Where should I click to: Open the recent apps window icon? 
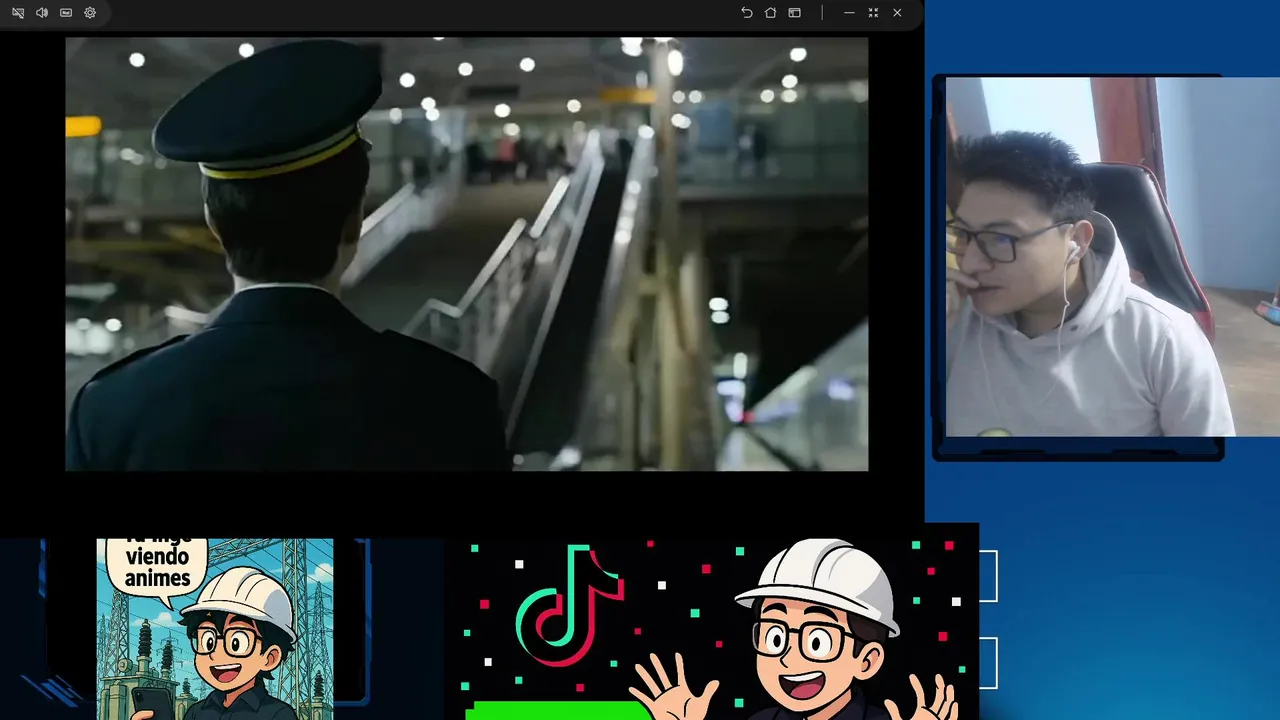point(794,13)
